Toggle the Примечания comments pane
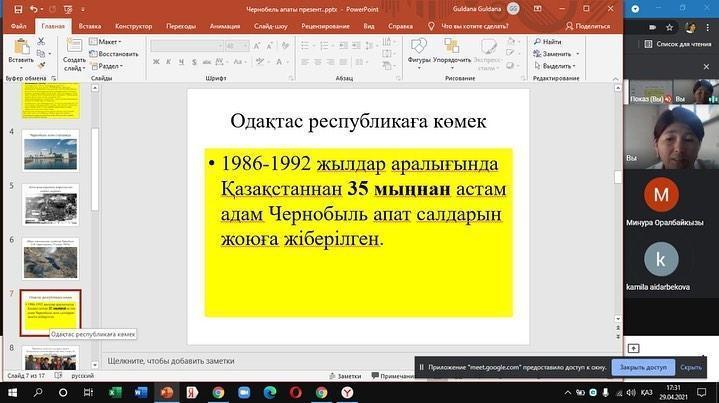The width and height of the screenshot is (719, 403). pos(392,376)
